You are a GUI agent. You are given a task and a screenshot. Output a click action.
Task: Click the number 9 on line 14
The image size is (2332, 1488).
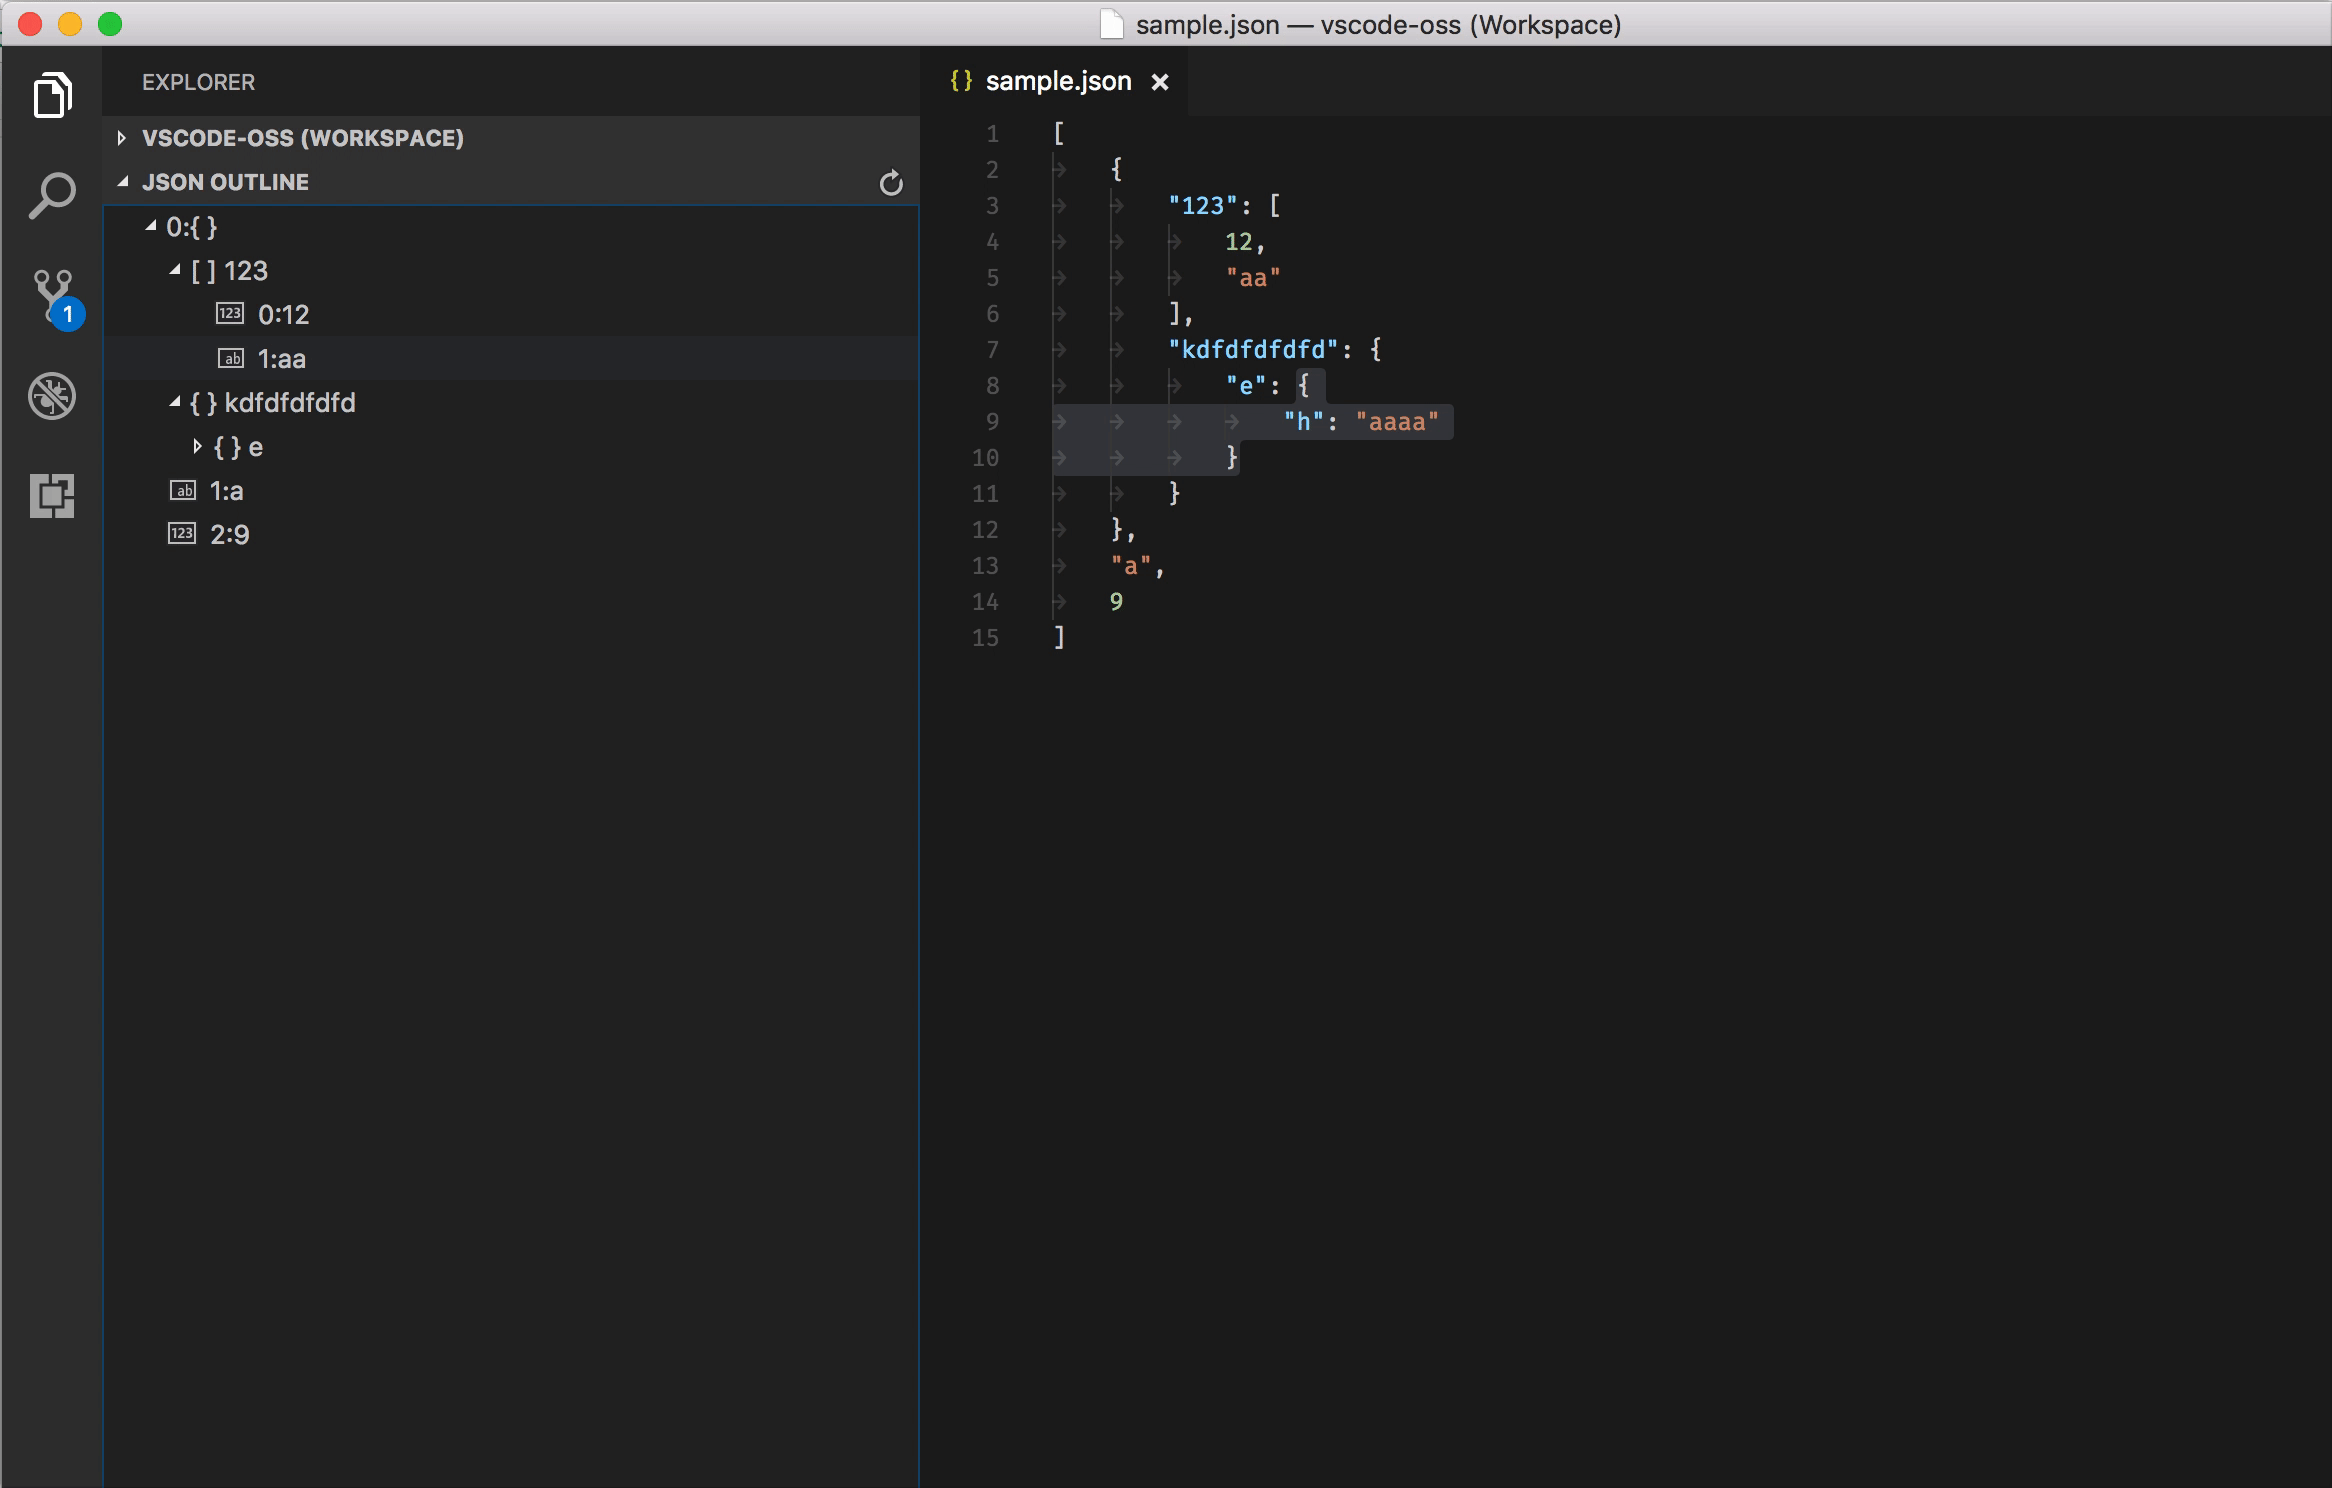coord(1116,601)
